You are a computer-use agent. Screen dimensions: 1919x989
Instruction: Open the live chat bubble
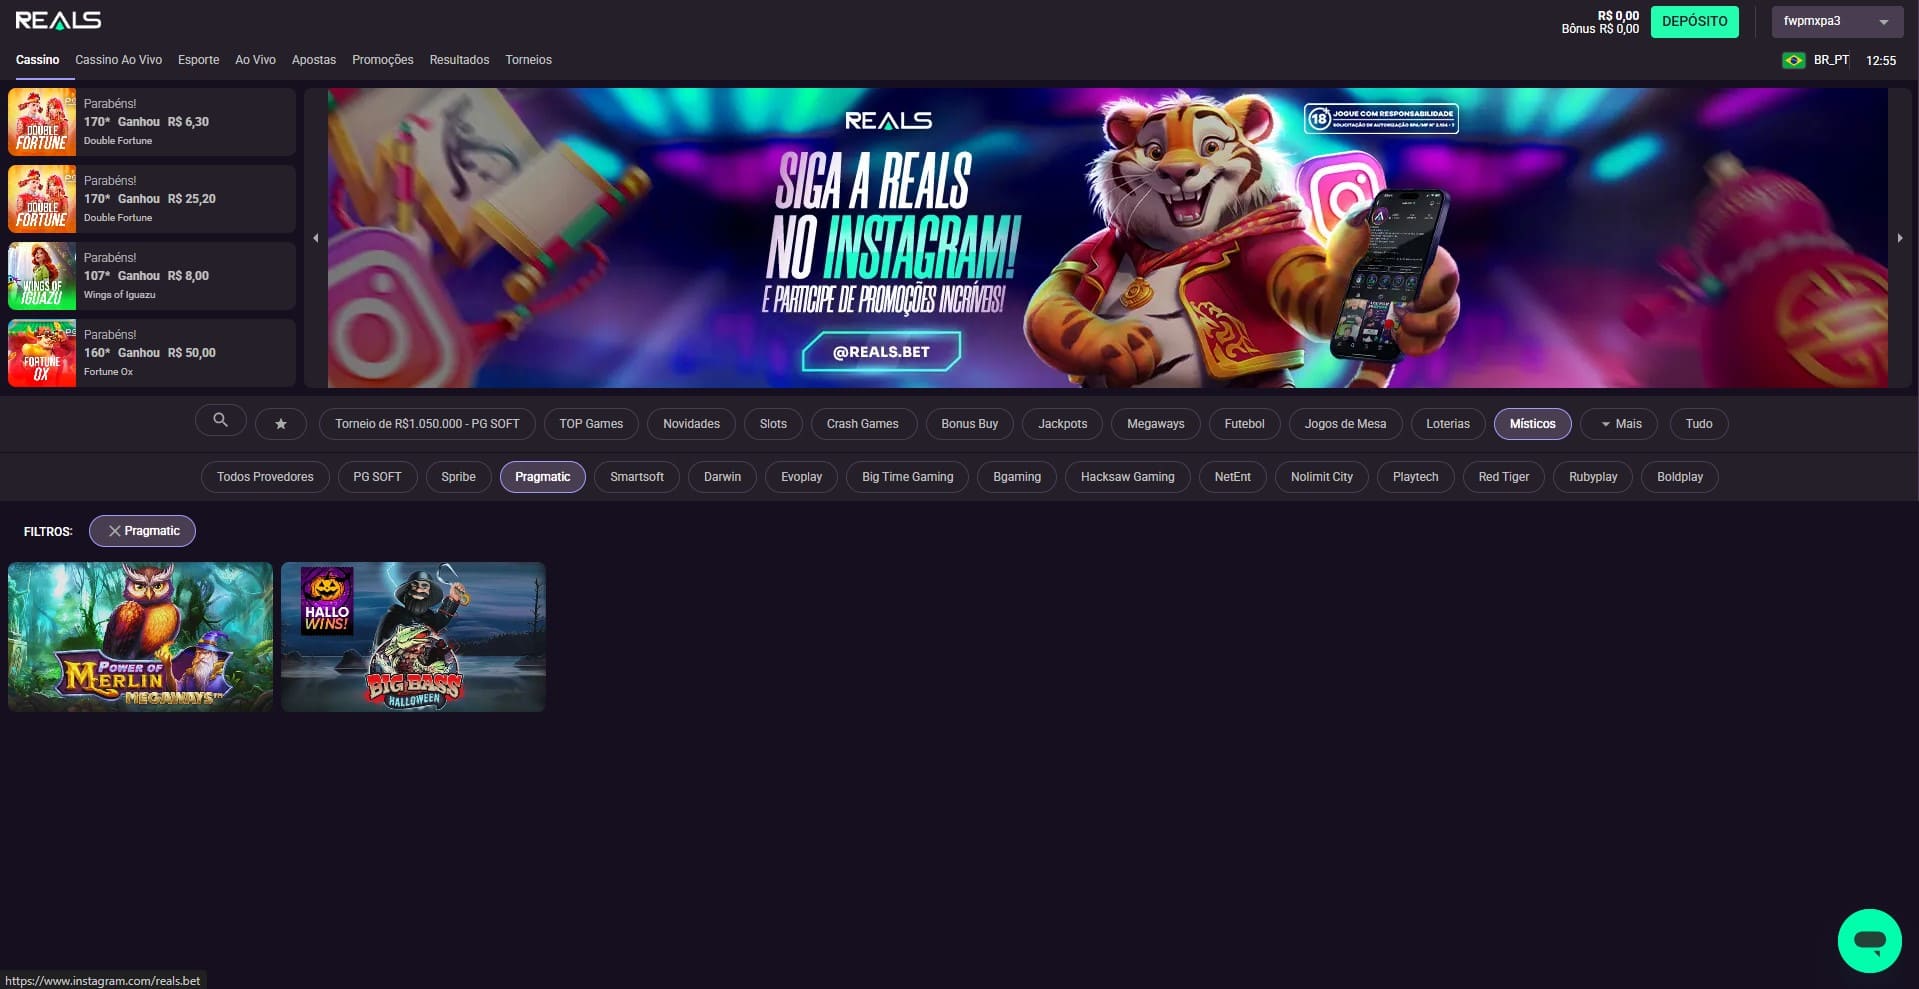click(1869, 940)
